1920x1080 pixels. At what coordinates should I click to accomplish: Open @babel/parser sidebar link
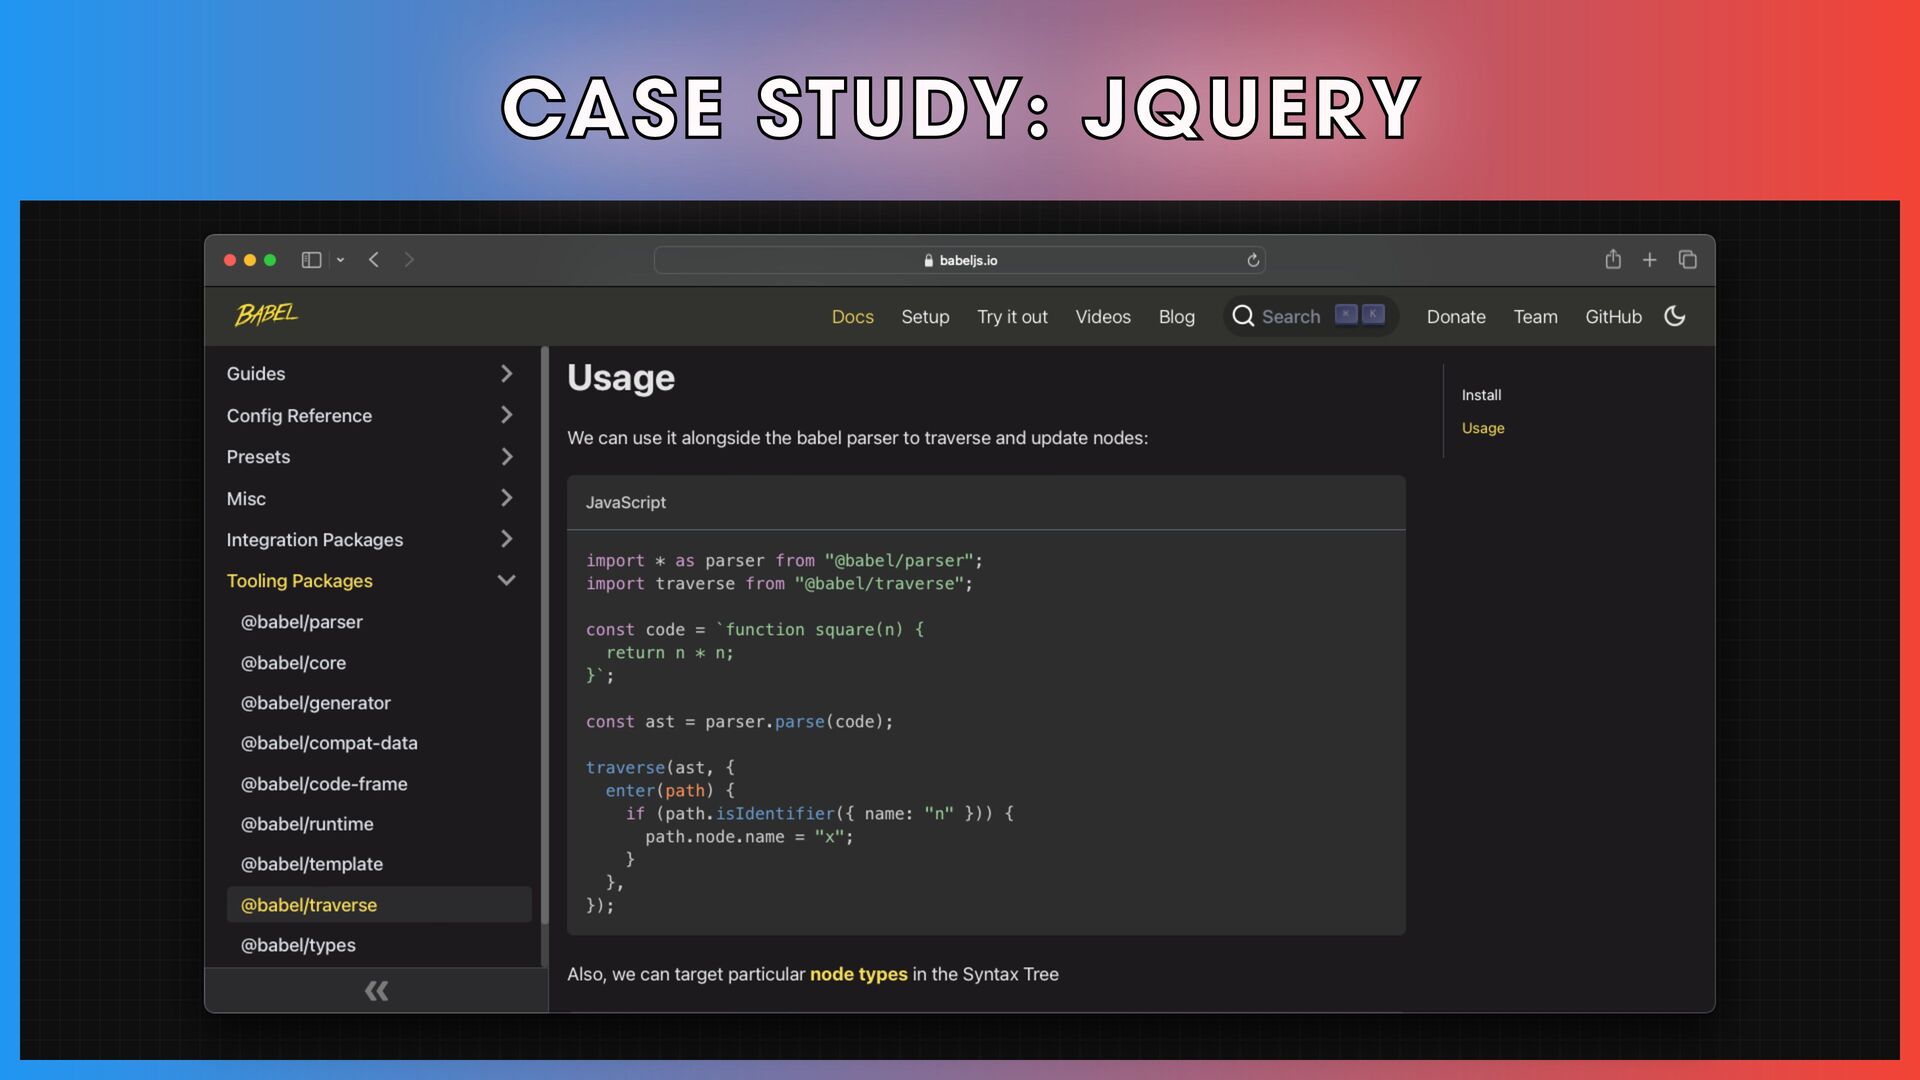(x=302, y=622)
